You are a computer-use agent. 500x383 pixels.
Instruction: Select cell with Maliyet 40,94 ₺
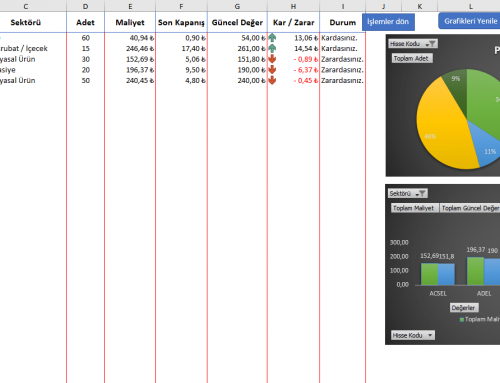[x=130, y=38]
